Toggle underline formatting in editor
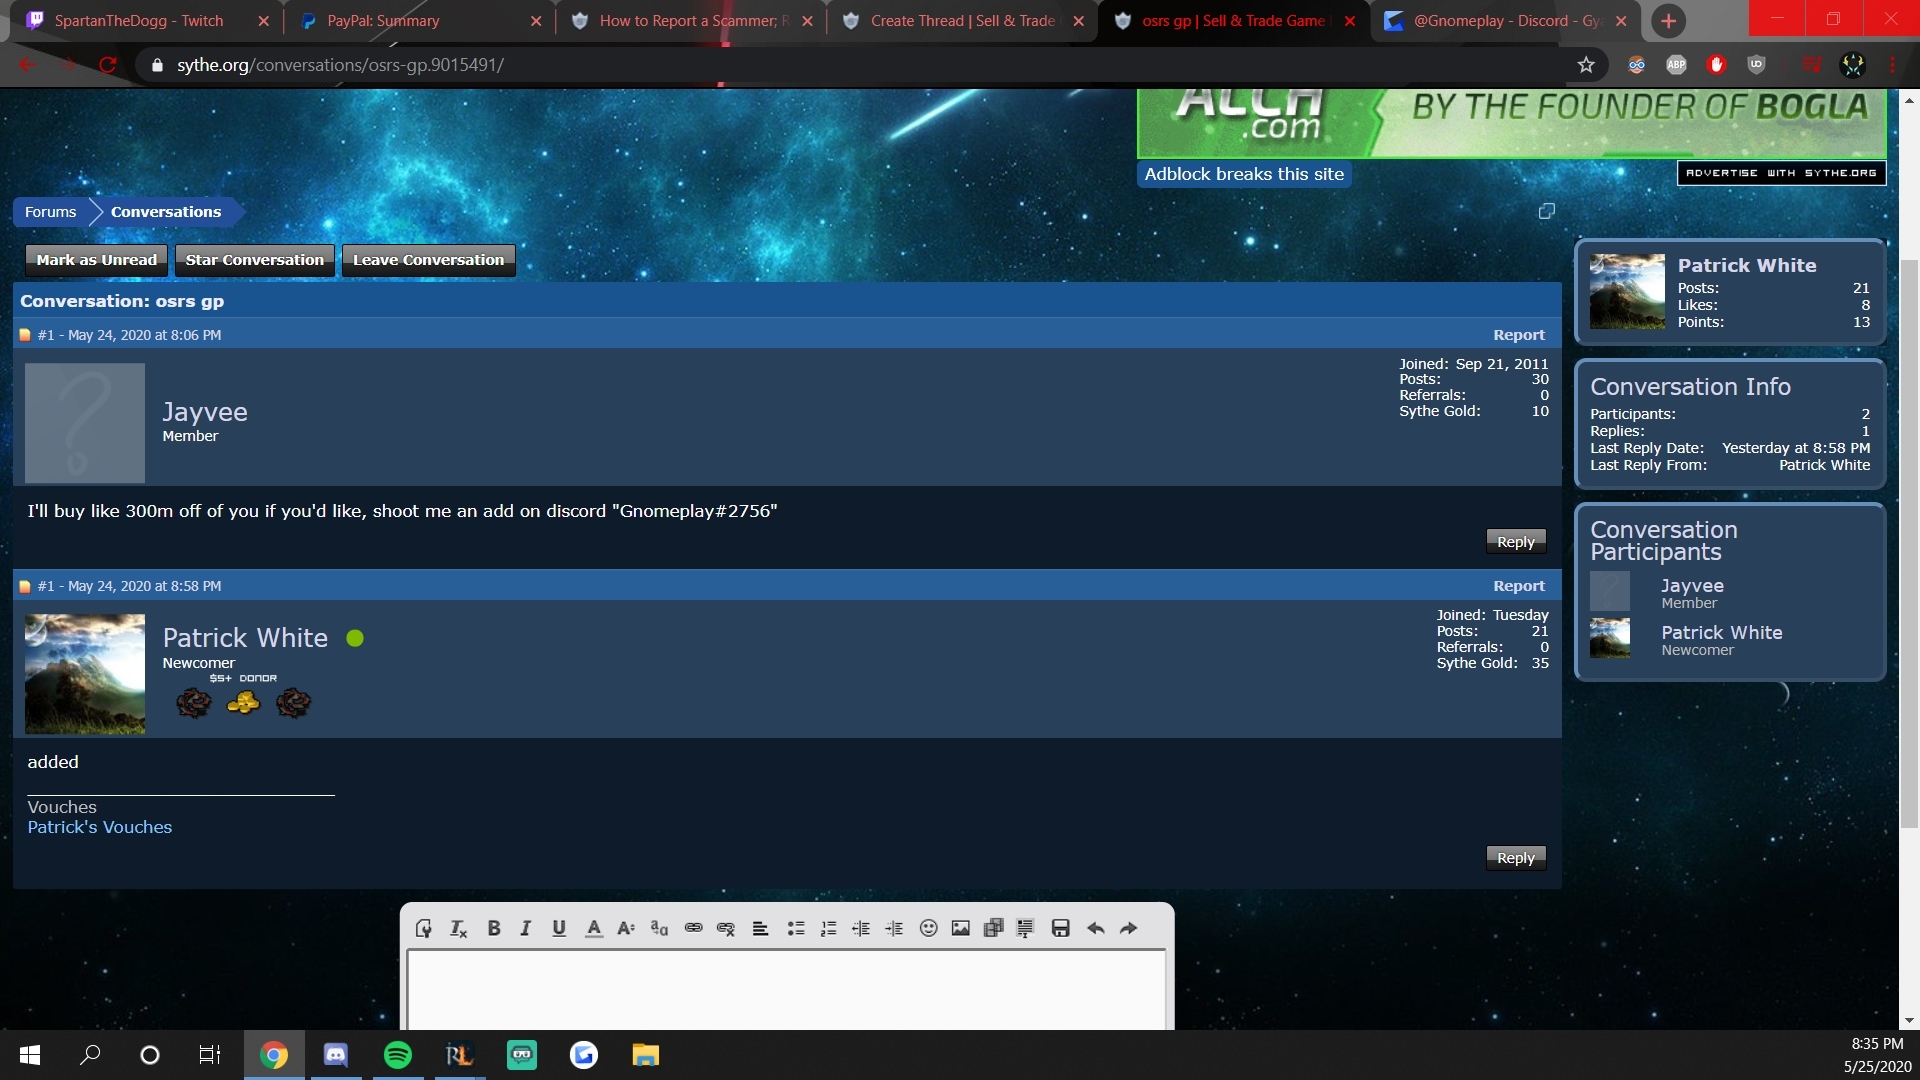Image resolution: width=1920 pixels, height=1080 pixels. click(x=559, y=928)
